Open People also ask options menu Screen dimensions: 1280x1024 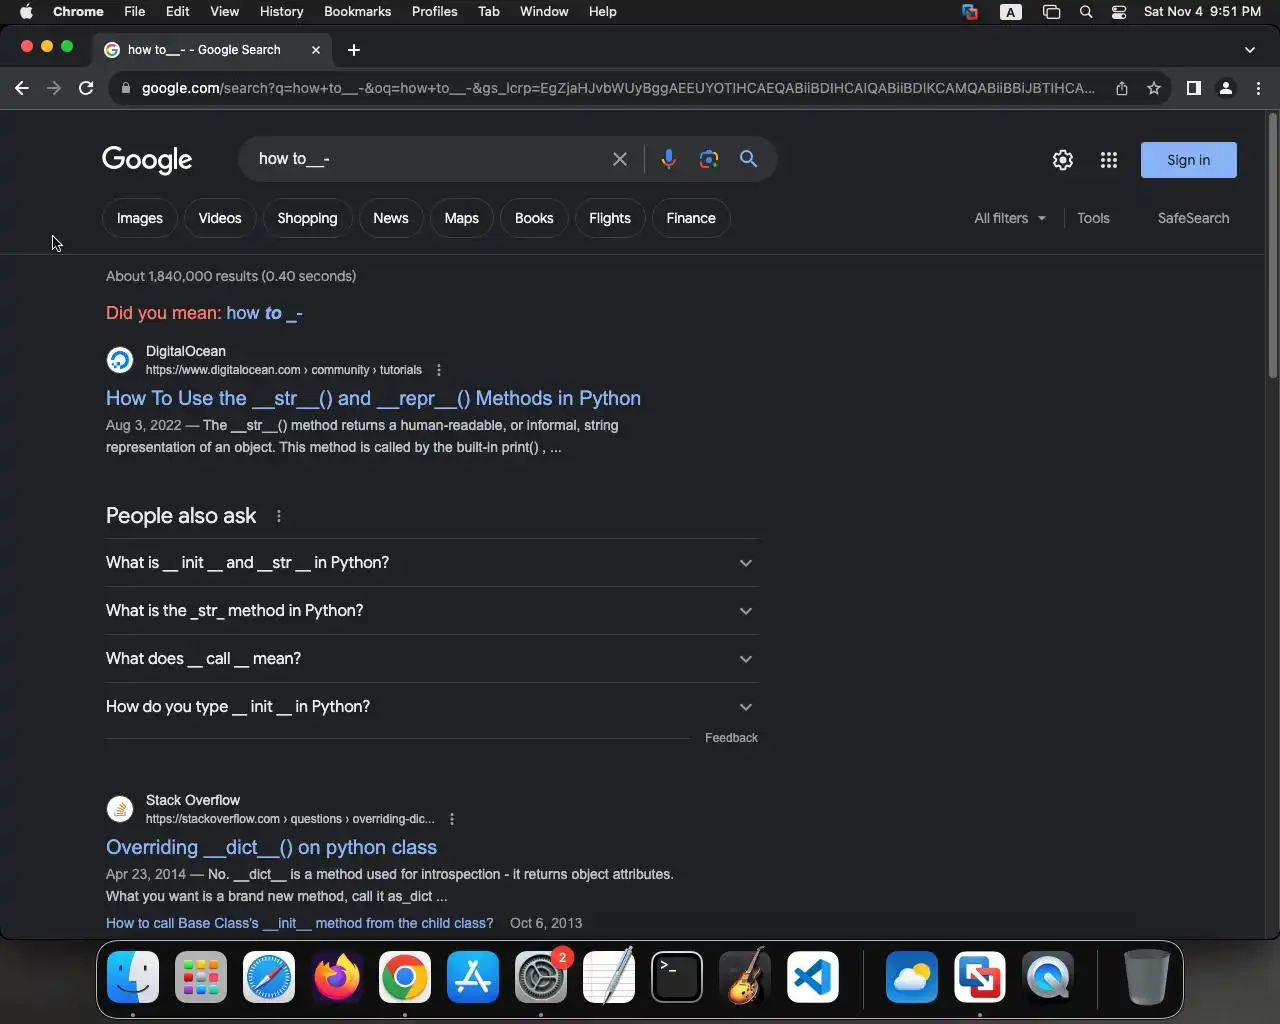[279, 516]
